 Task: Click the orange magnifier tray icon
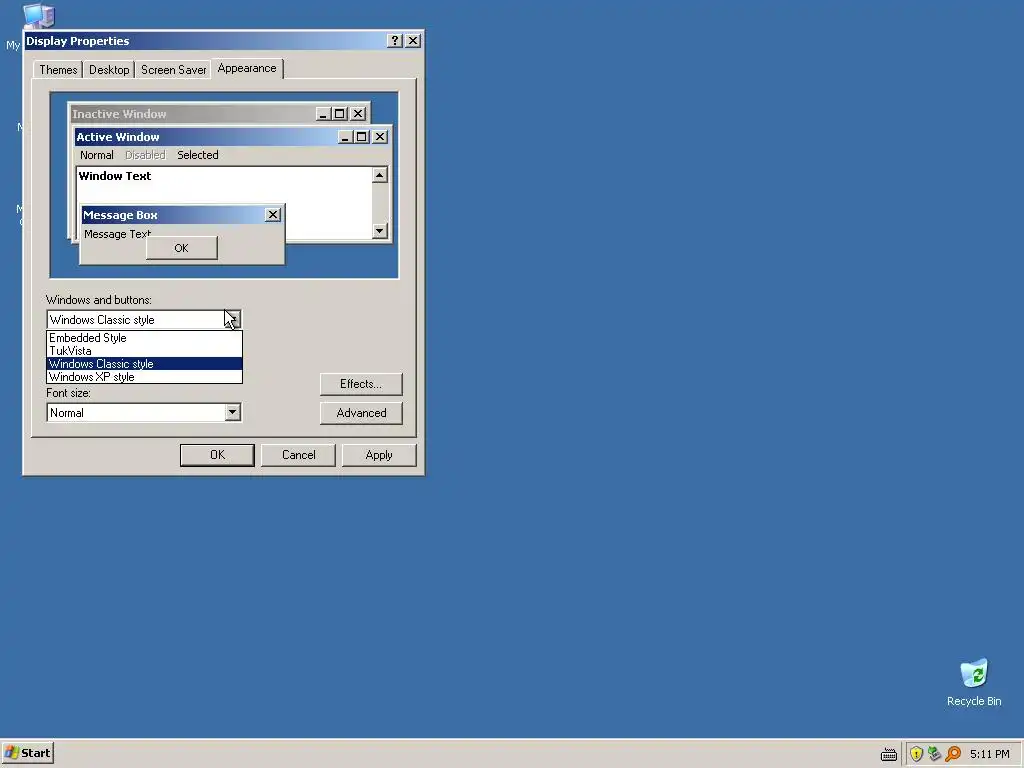click(x=953, y=754)
